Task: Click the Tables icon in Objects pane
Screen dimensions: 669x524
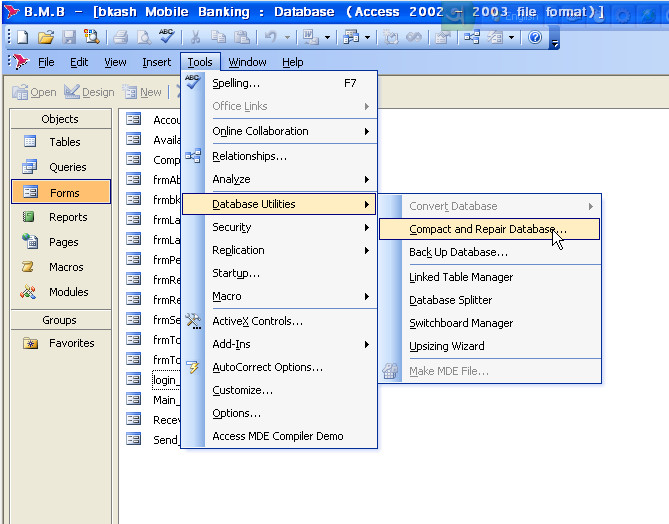Action: tap(30, 142)
